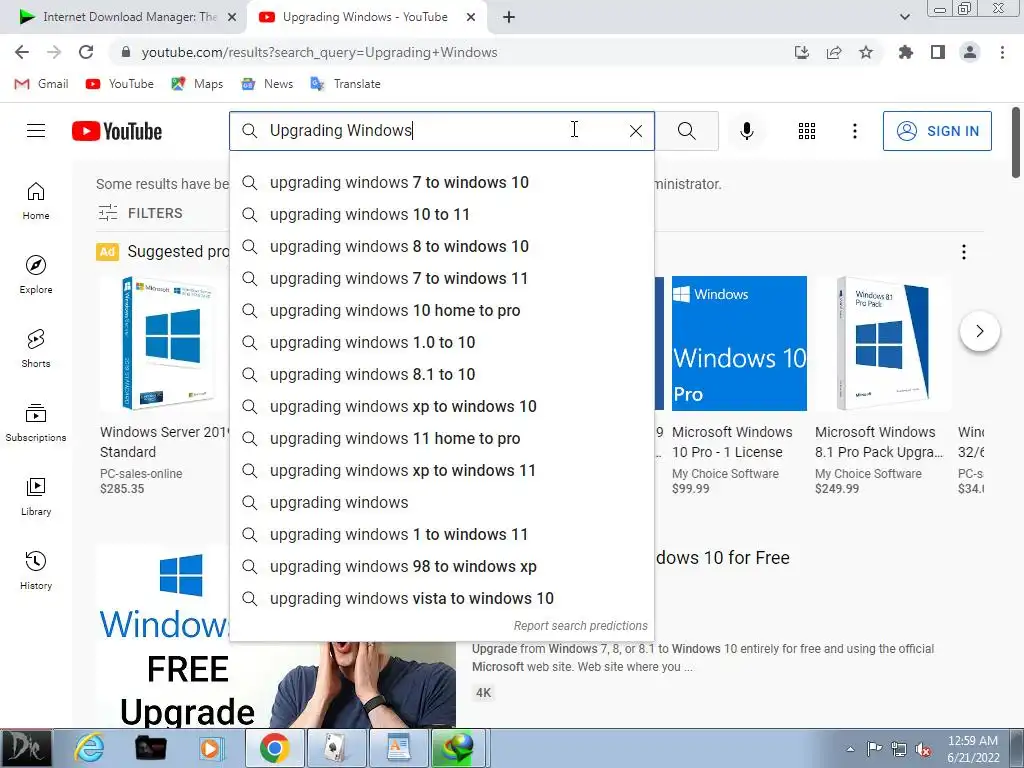
Task: Open Windows 10 Pro product thumbnail
Action: [739, 344]
